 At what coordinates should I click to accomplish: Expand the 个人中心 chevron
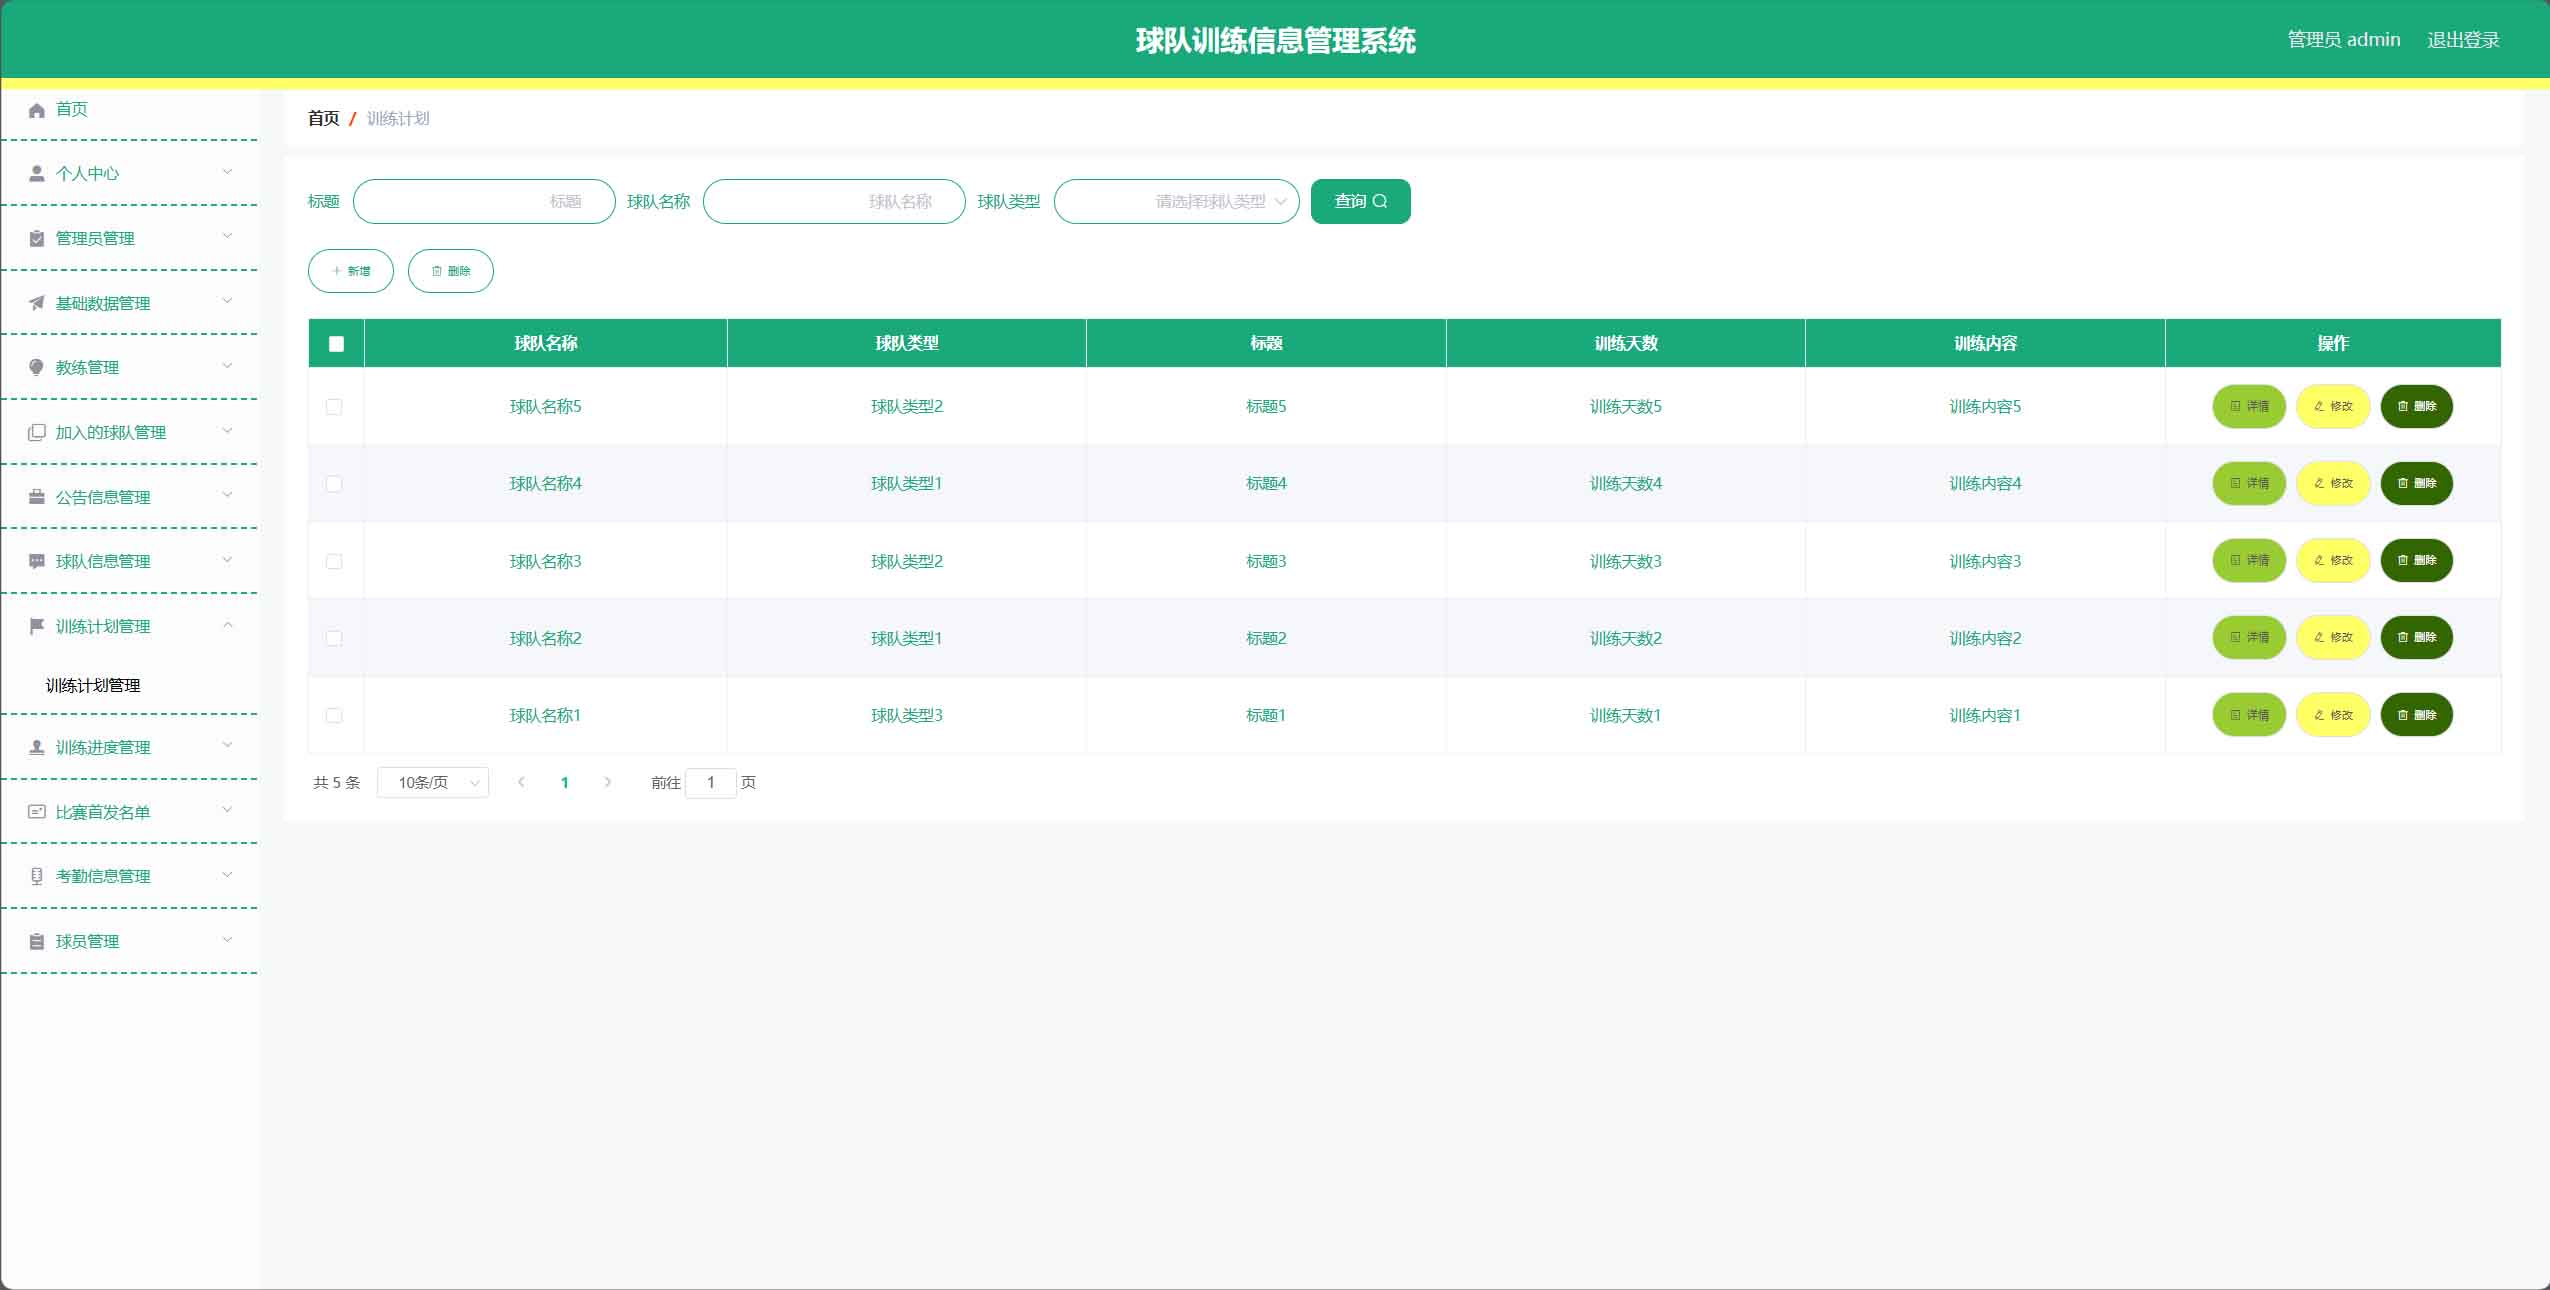227,172
